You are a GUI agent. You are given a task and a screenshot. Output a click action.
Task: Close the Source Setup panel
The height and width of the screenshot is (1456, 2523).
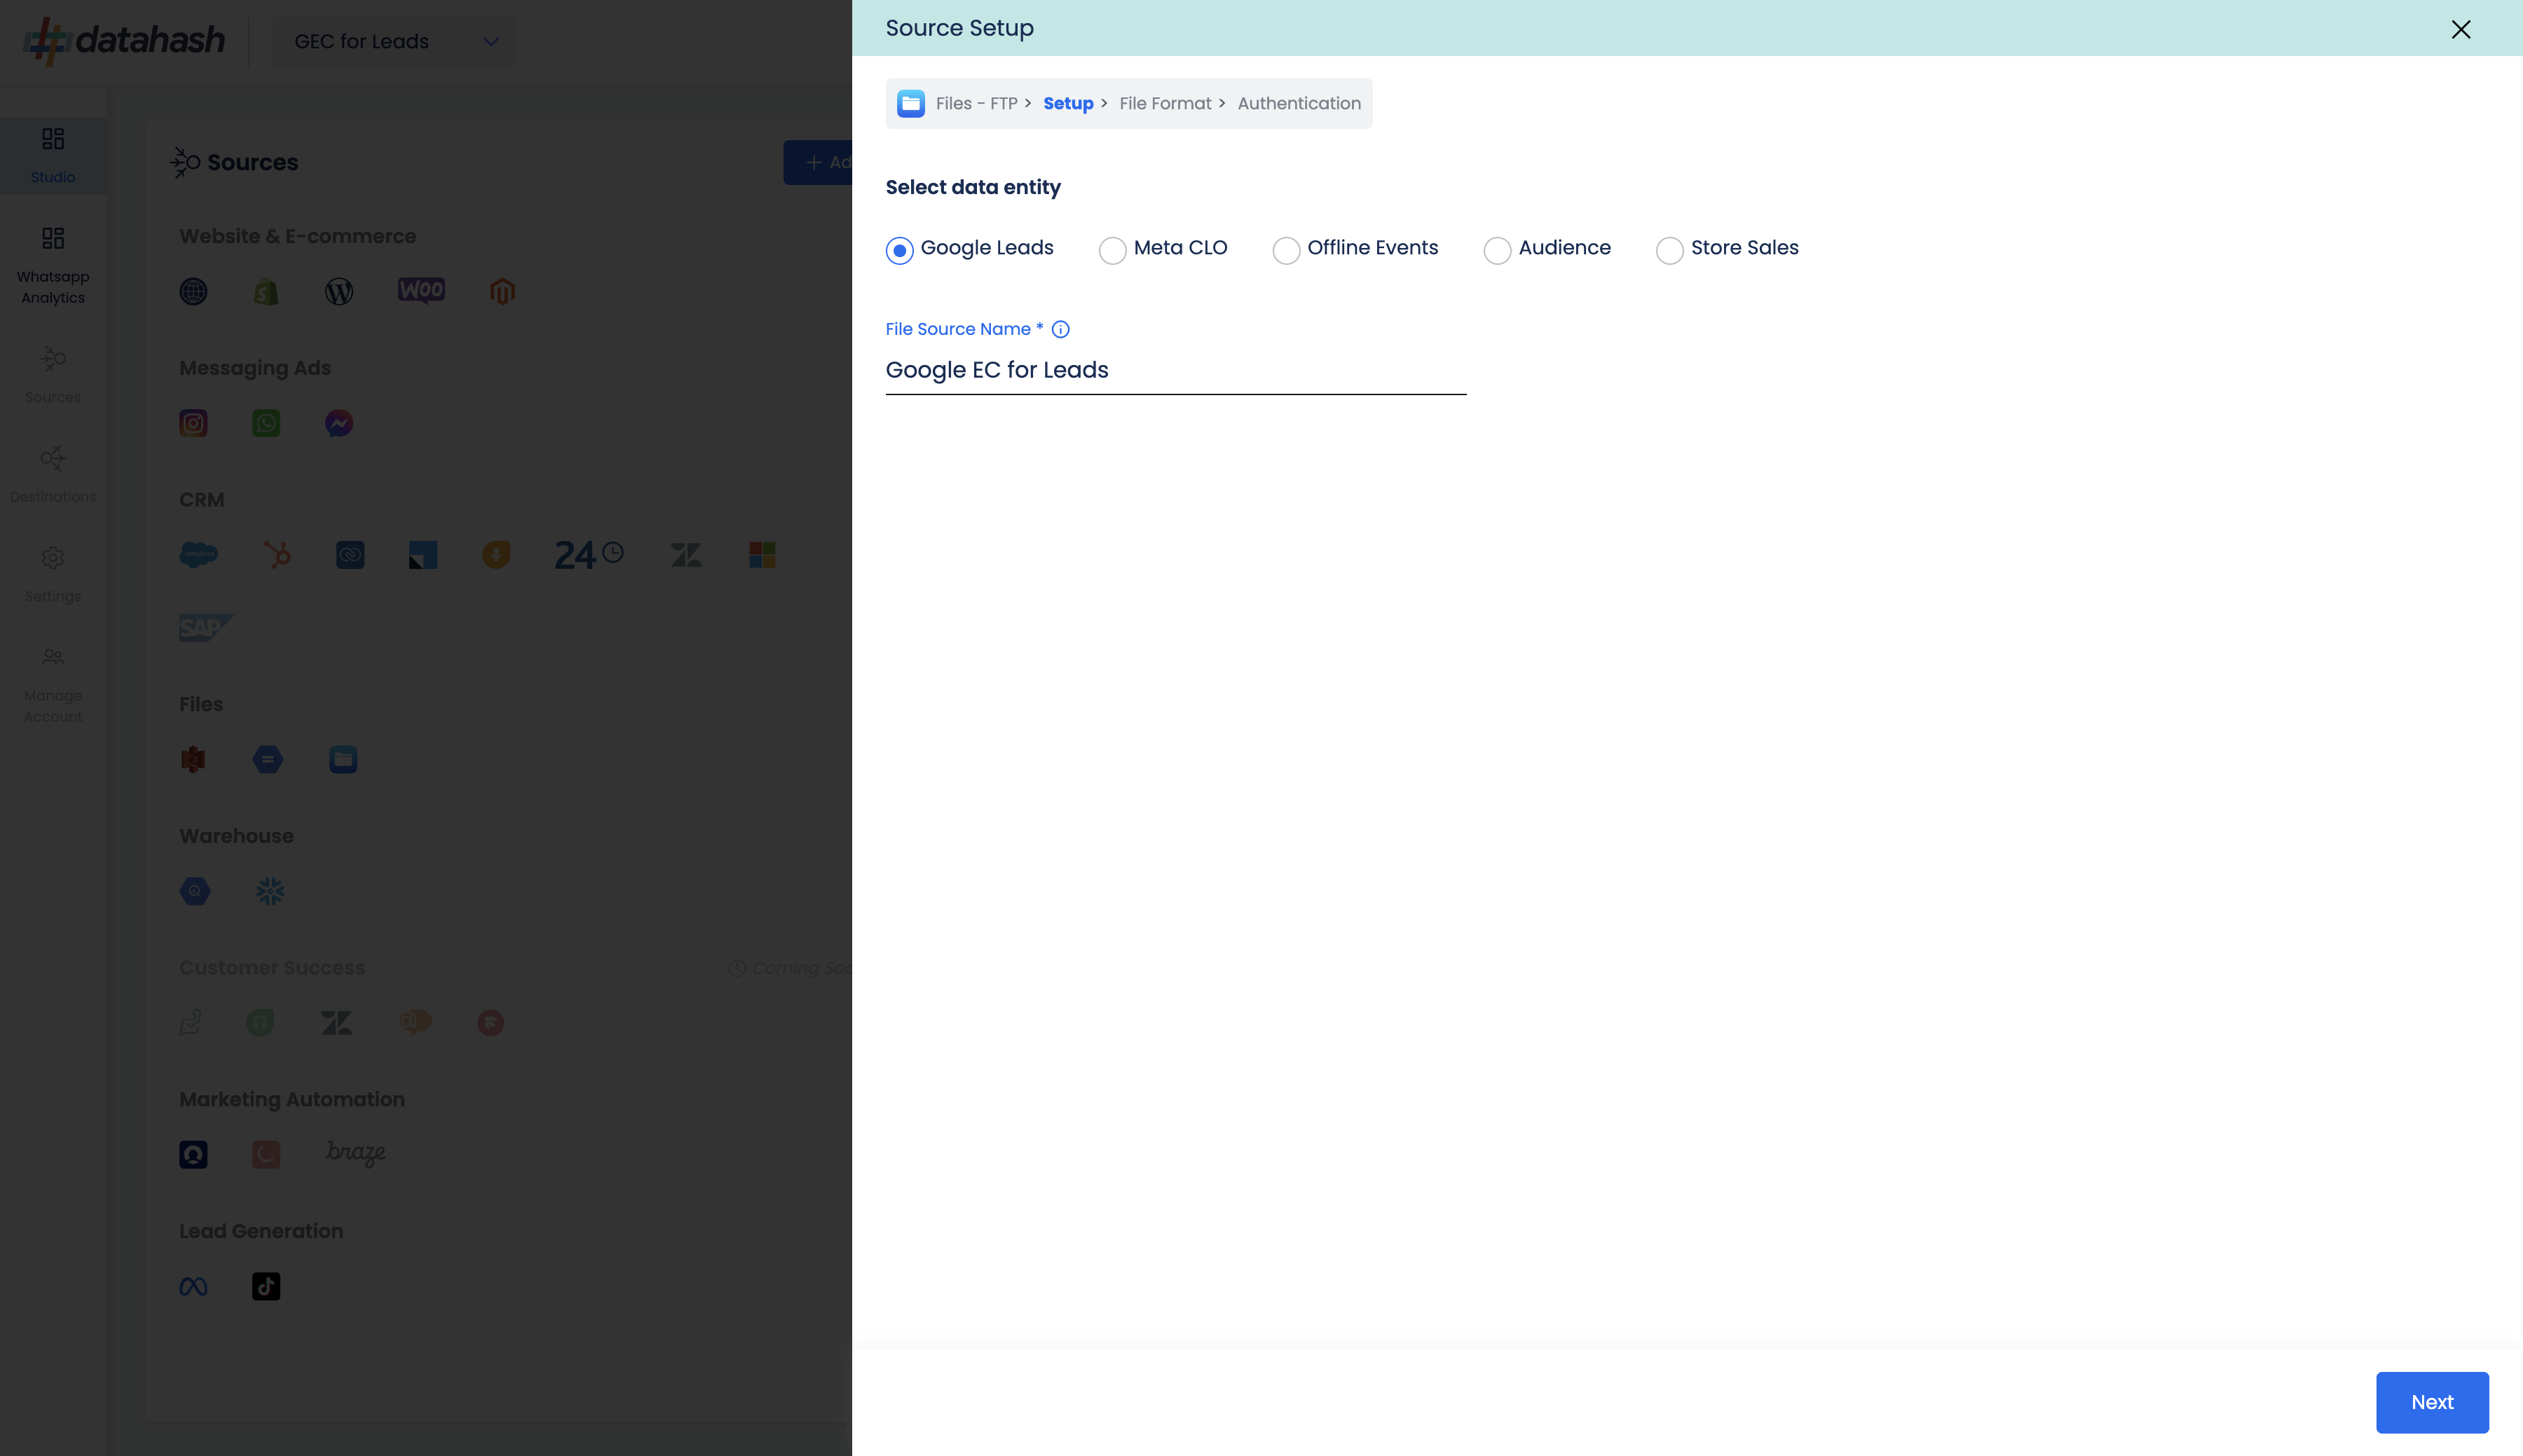tap(2460, 29)
